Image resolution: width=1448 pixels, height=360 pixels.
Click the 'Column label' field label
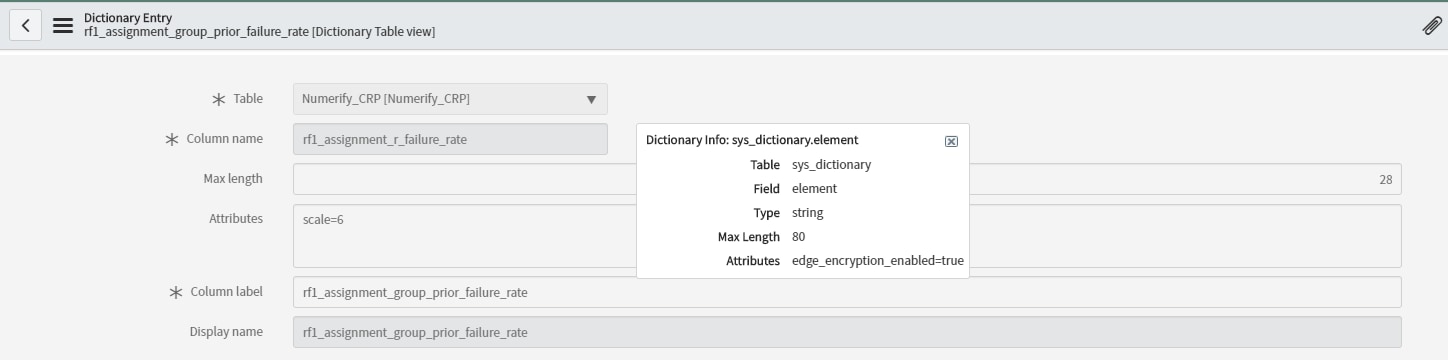tap(227, 292)
